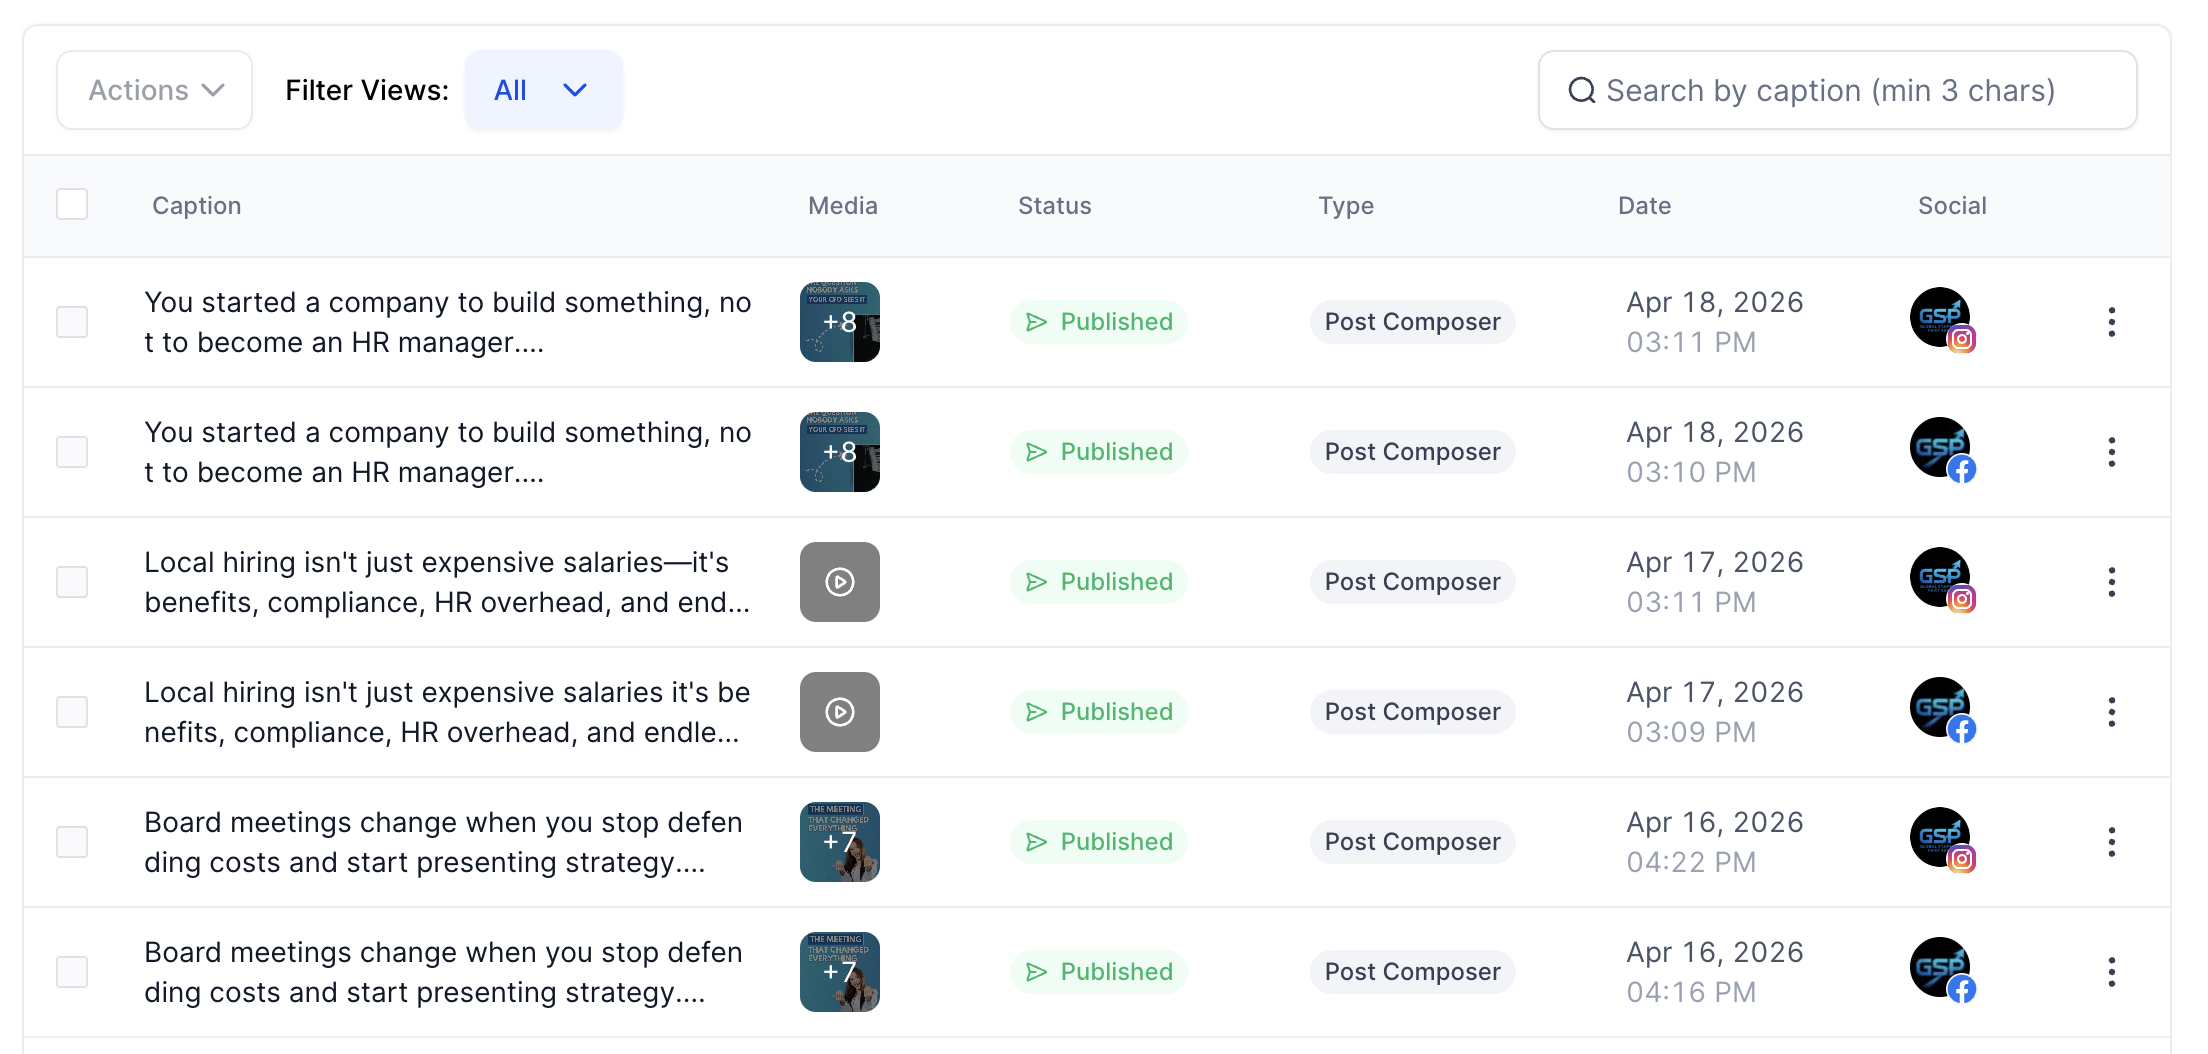Open the Actions dropdown
The width and height of the screenshot is (2208, 1054).
pyautogui.click(x=155, y=90)
